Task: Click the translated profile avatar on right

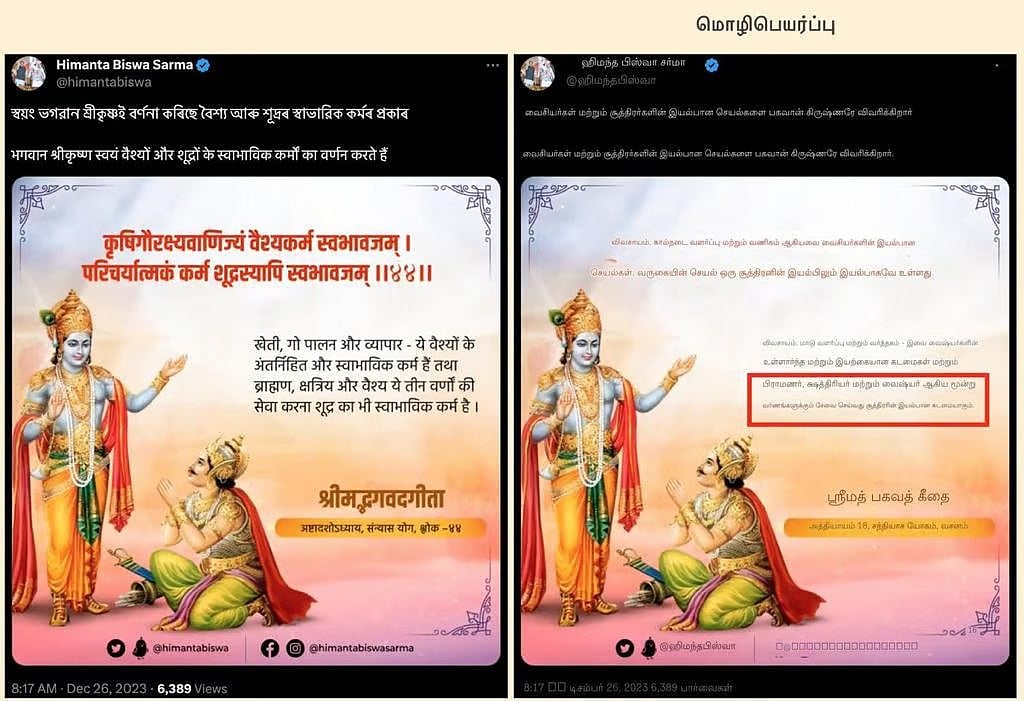Action: [x=537, y=73]
